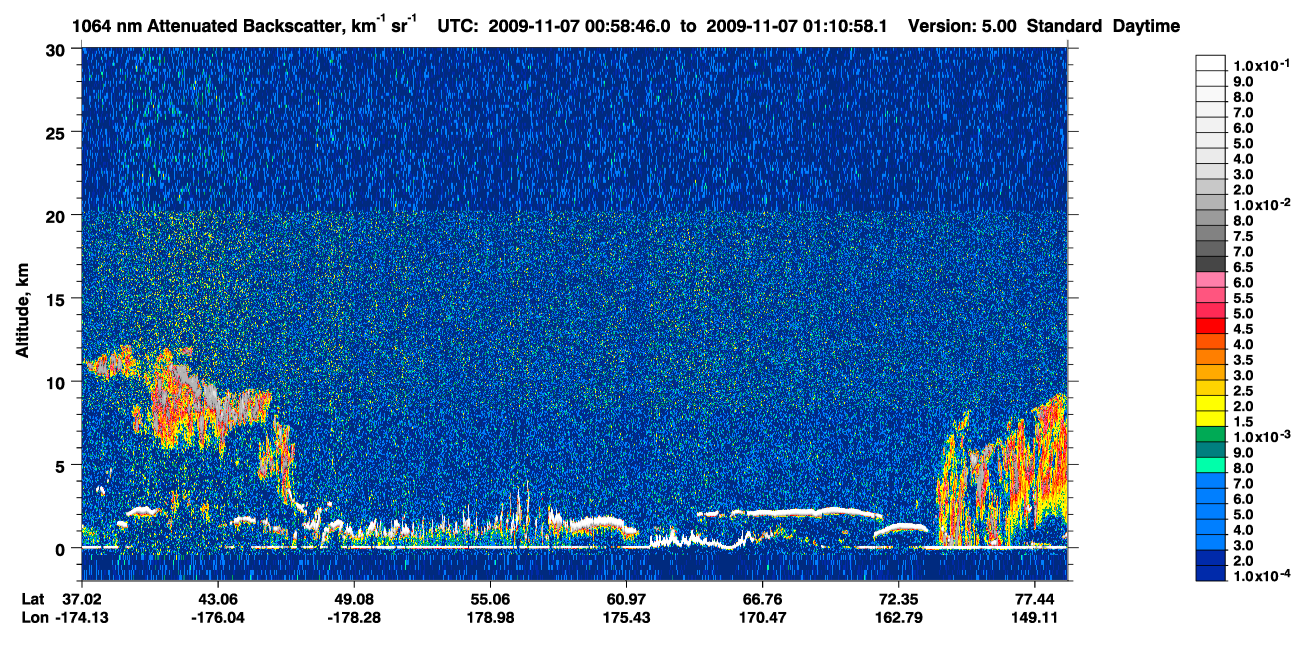Click latitude value "66.76"

[x=762, y=599]
